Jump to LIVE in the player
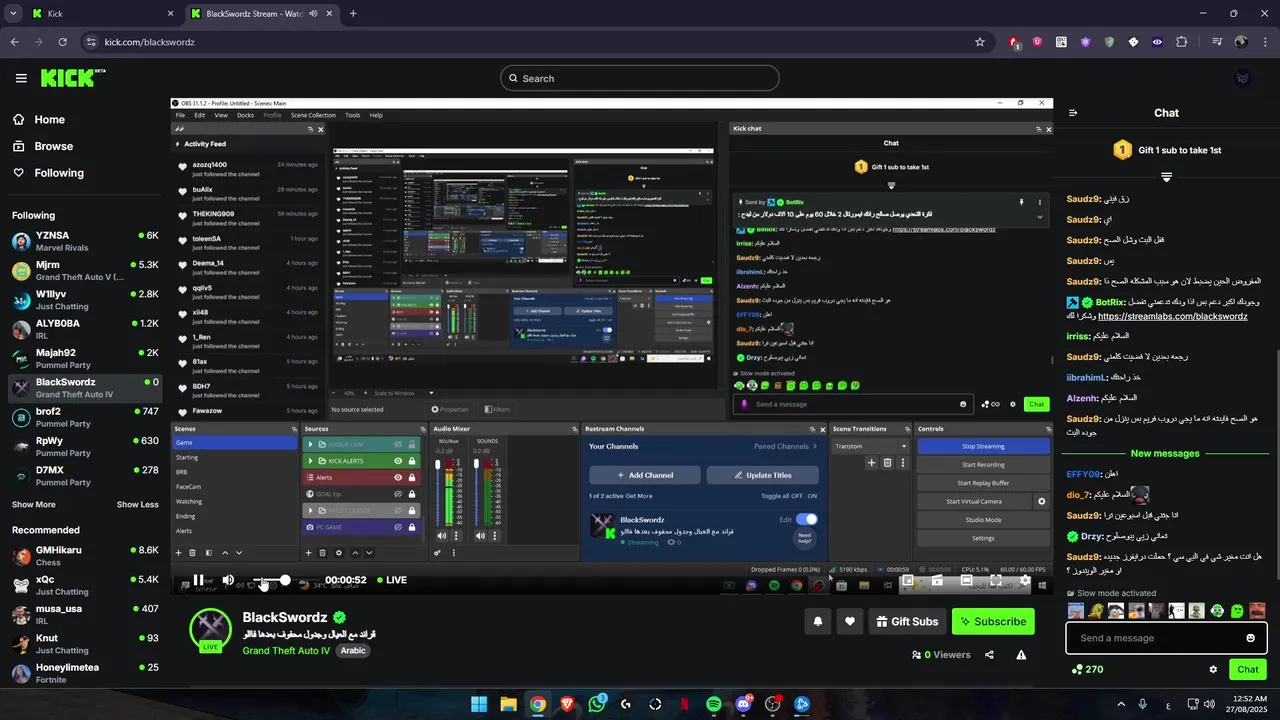This screenshot has width=1280, height=720. click(x=391, y=580)
